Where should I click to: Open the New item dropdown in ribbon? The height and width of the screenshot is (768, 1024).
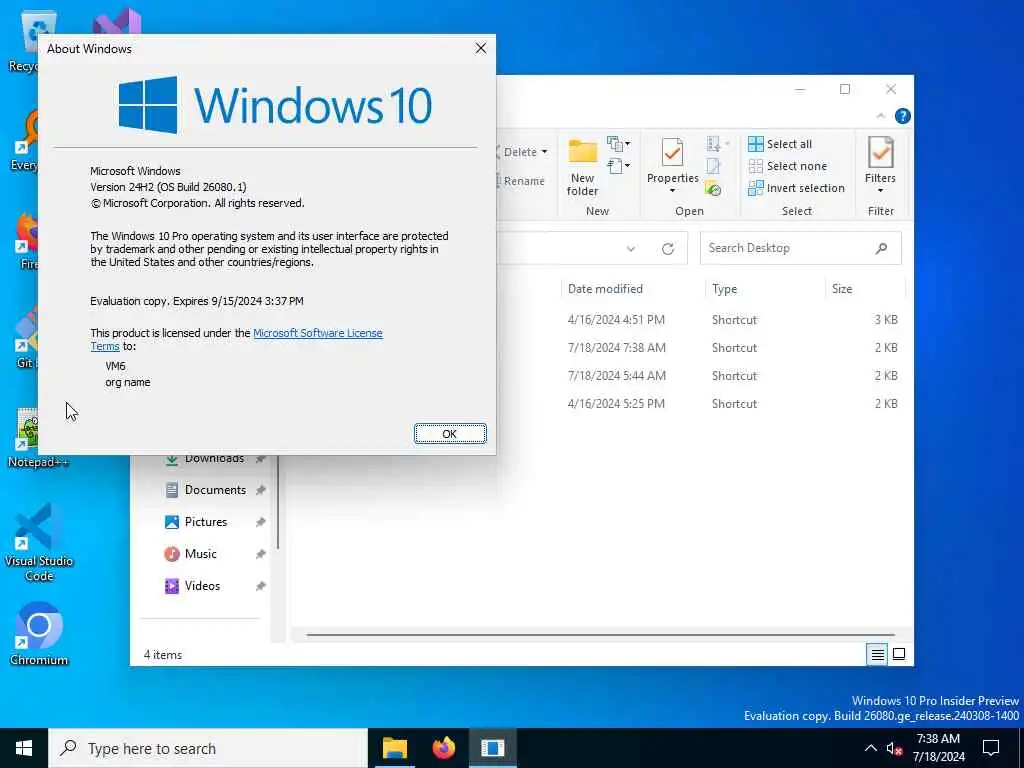[618, 144]
